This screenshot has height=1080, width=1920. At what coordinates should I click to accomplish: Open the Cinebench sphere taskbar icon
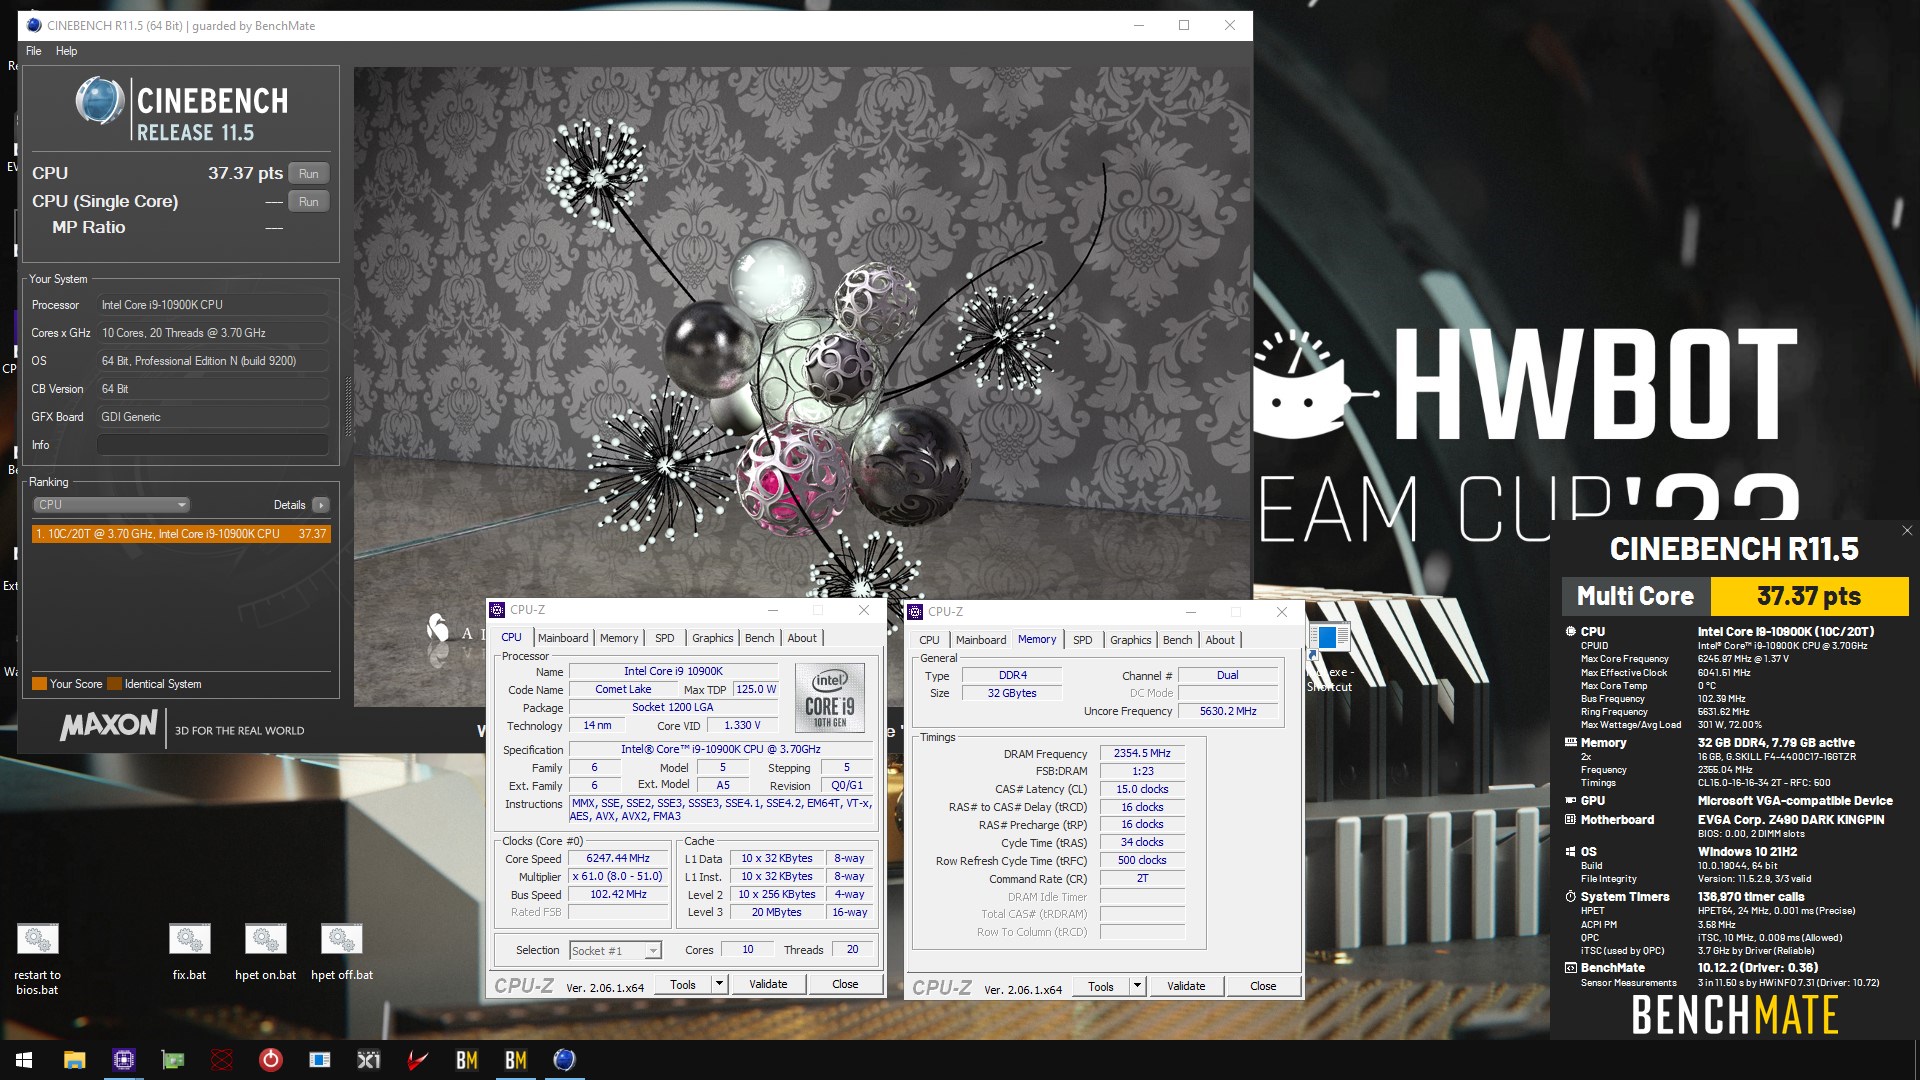565,1060
